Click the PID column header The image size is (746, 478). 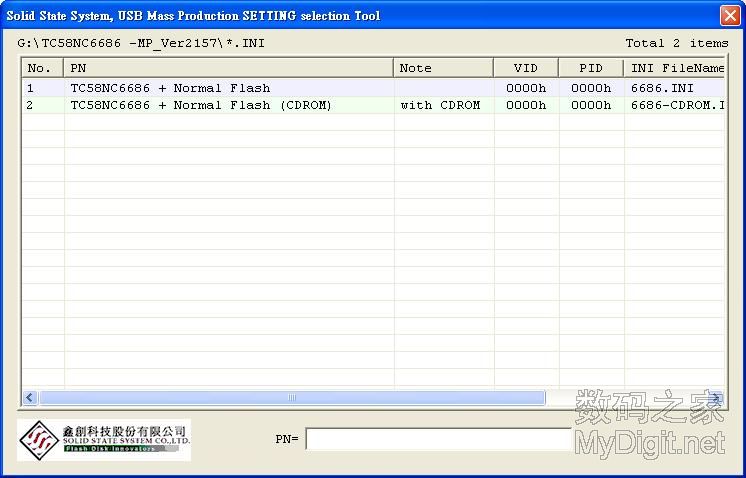[x=591, y=68]
